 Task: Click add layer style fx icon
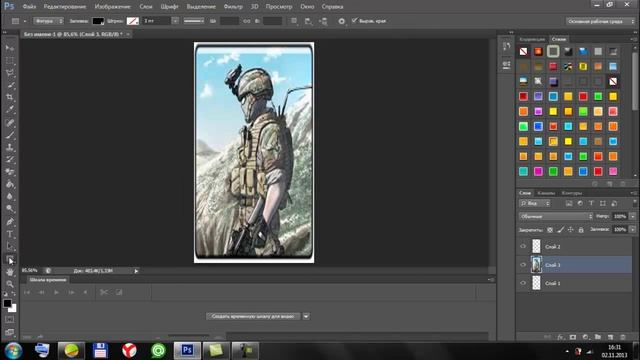(x=560, y=337)
